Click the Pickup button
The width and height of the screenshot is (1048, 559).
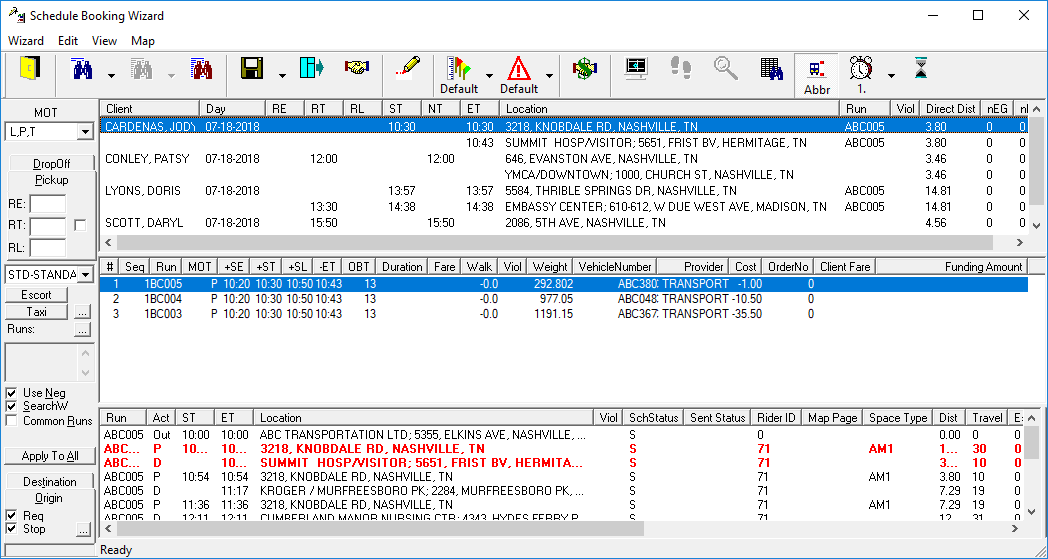[x=51, y=181]
